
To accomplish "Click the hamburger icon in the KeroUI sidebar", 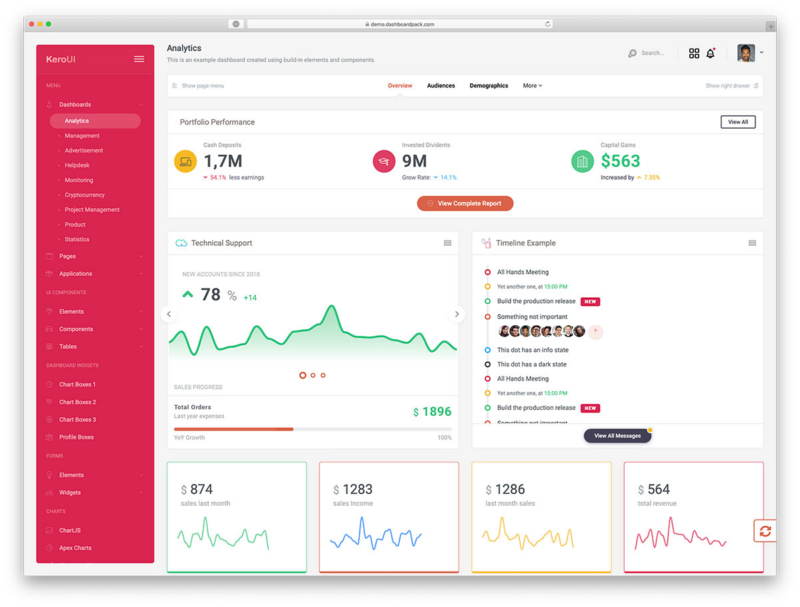I will pos(138,58).
